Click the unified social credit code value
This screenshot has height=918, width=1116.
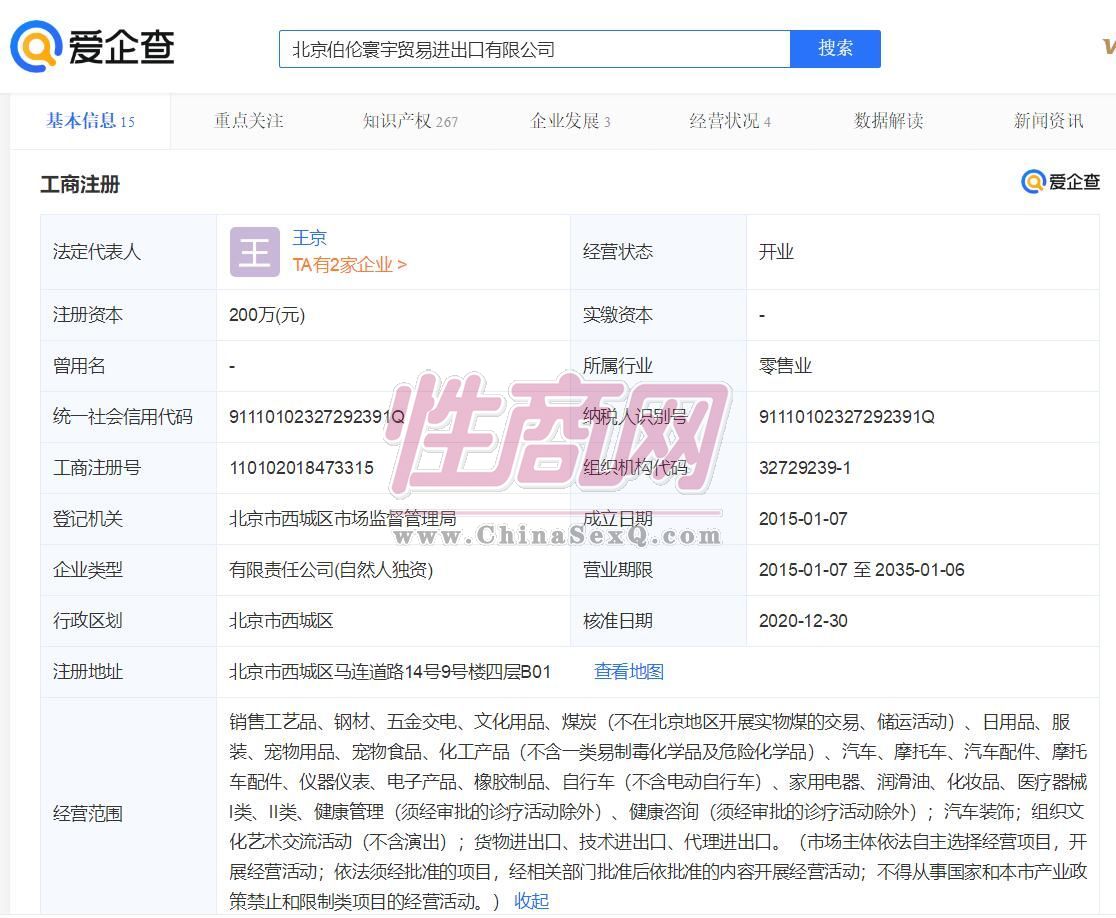[x=316, y=417]
